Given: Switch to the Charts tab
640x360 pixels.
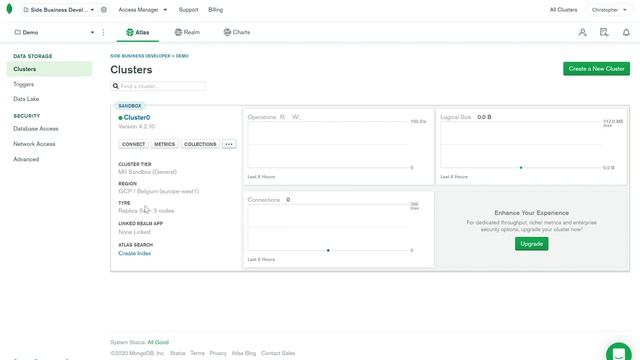Looking at the screenshot, I should pyautogui.click(x=237, y=32).
